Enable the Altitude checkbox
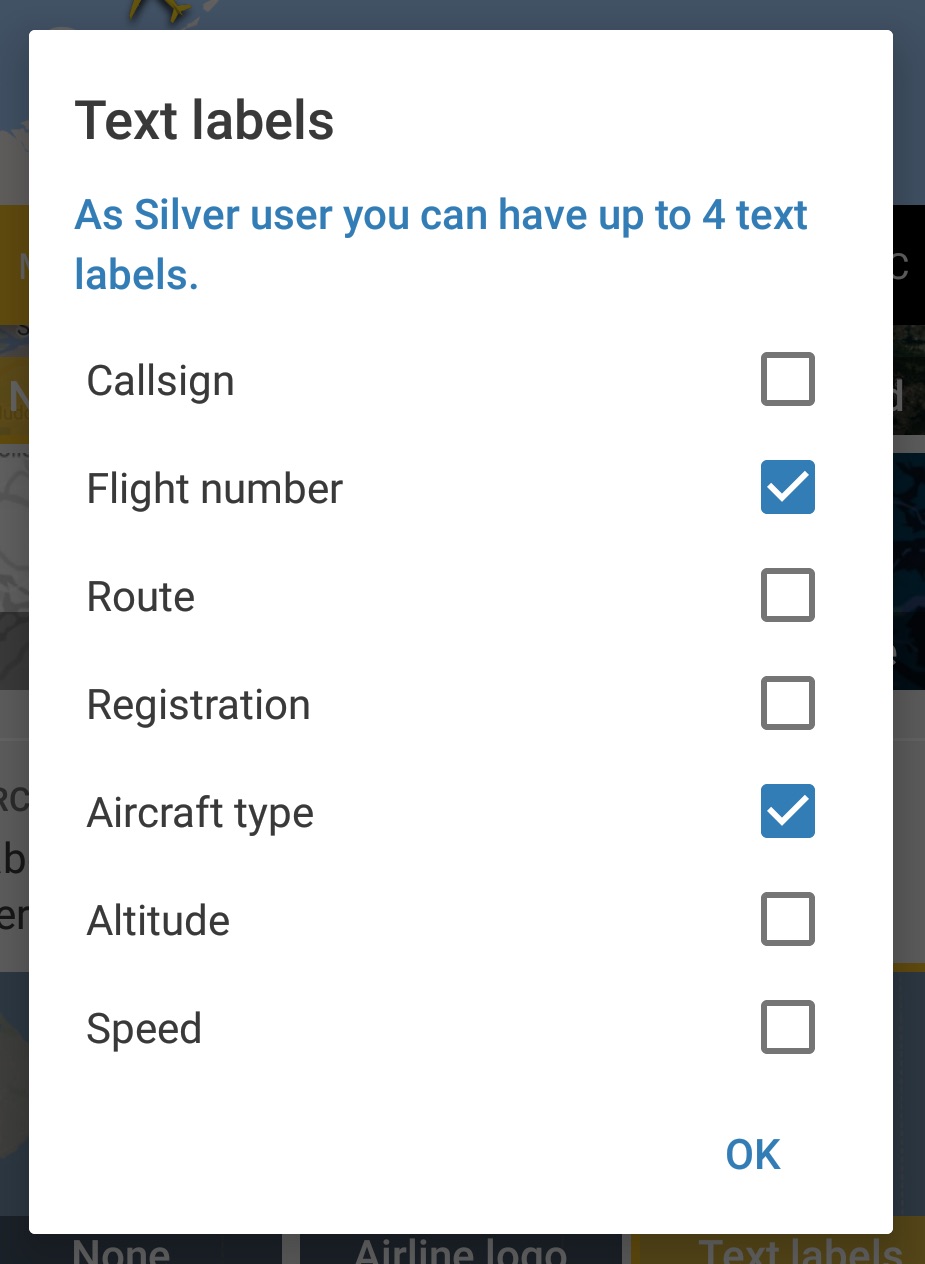Image resolution: width=925 pixels, height=1264 pixels. pos(788,920)
